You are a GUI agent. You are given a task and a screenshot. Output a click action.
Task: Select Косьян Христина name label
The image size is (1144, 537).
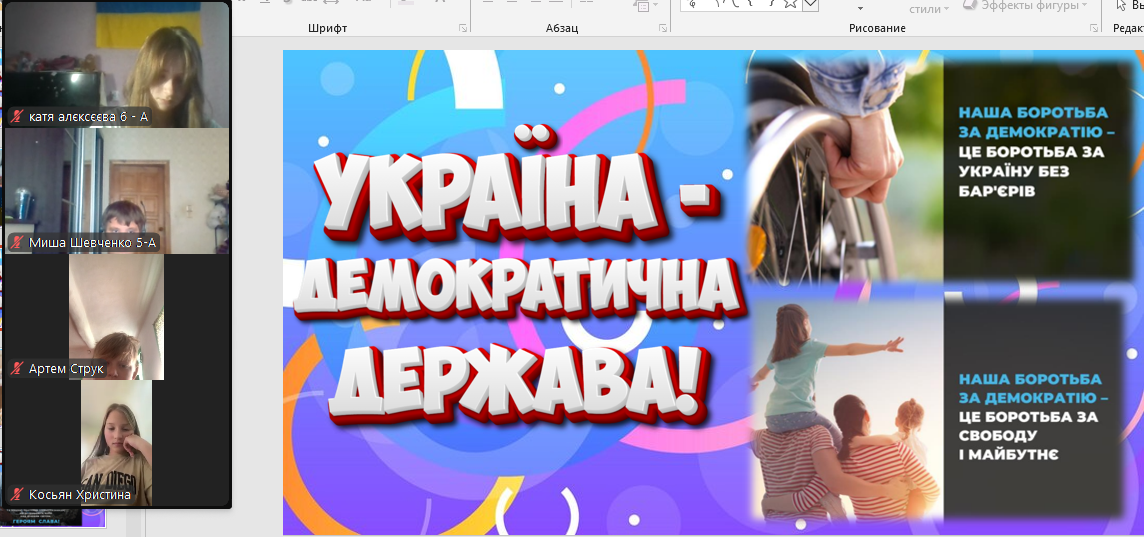[x=80, y=495]
